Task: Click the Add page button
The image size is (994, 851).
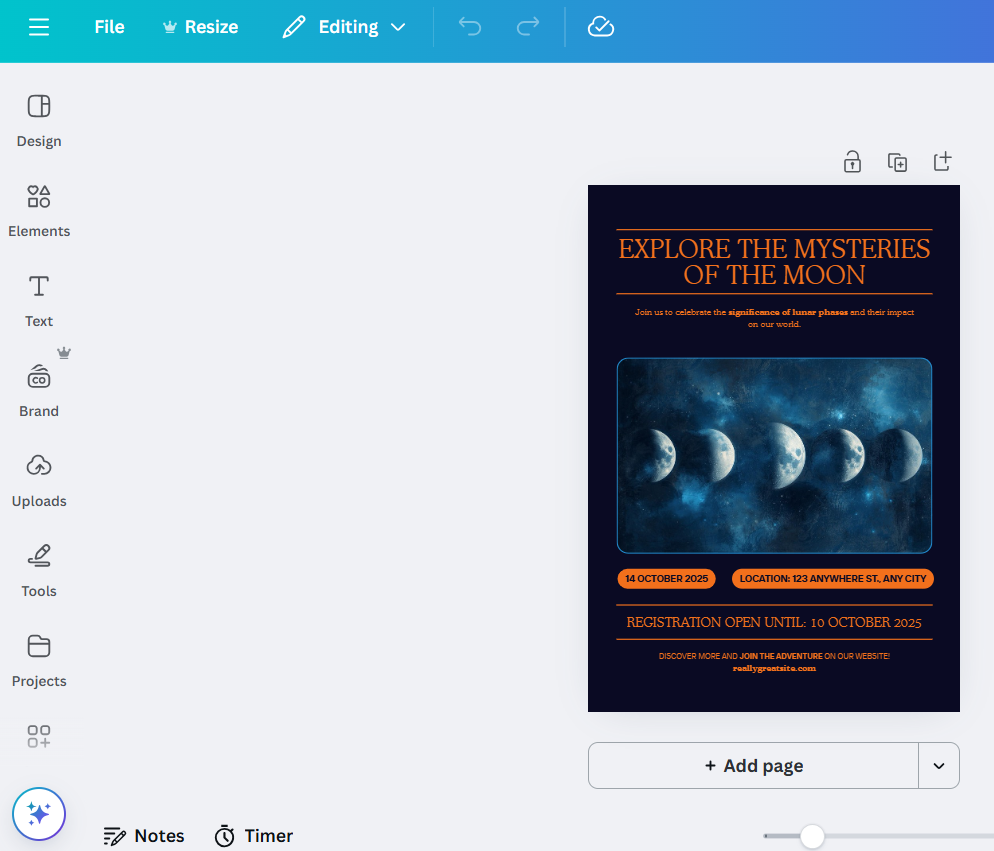Action: pyautogui.click(x=753, y=766)
